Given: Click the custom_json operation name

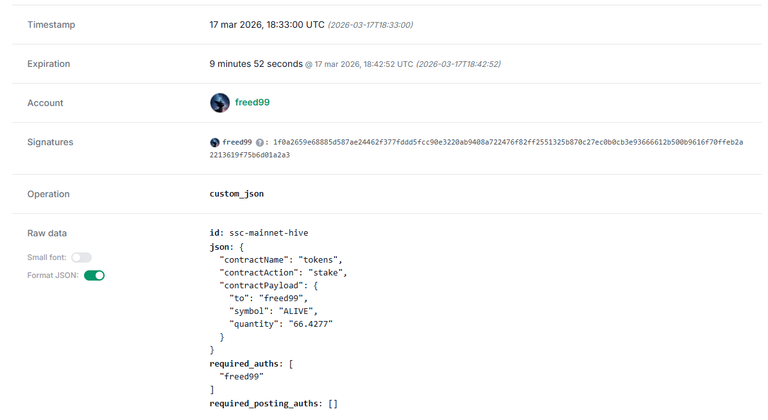Looking at the screenshot, I should pyautogui.click(x=236, y=193).
